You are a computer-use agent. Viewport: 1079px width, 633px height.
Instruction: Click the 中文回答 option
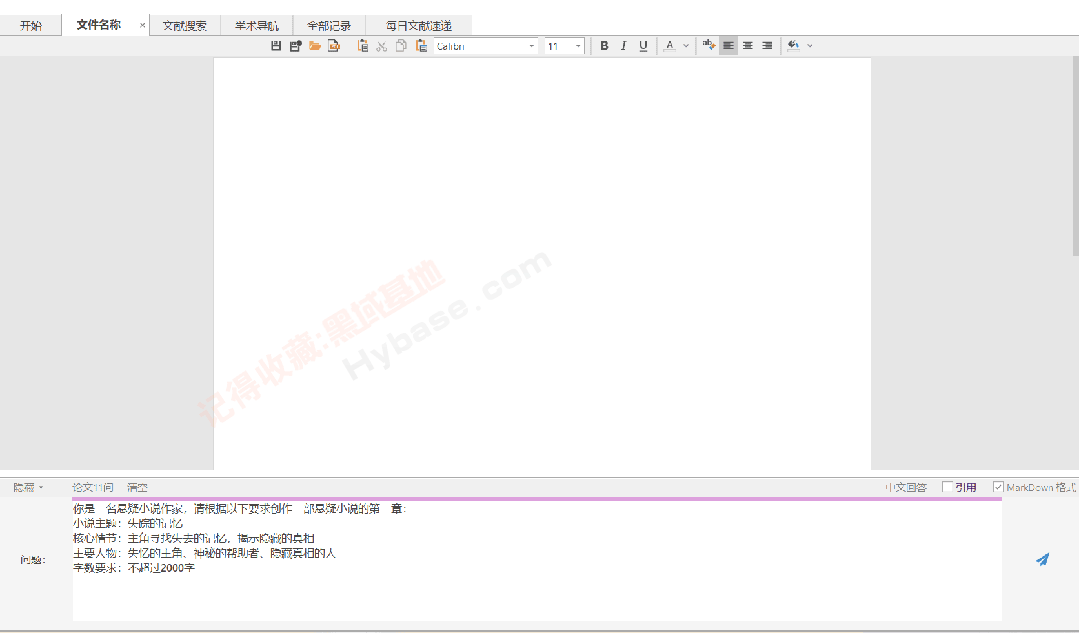pos(906,487)
